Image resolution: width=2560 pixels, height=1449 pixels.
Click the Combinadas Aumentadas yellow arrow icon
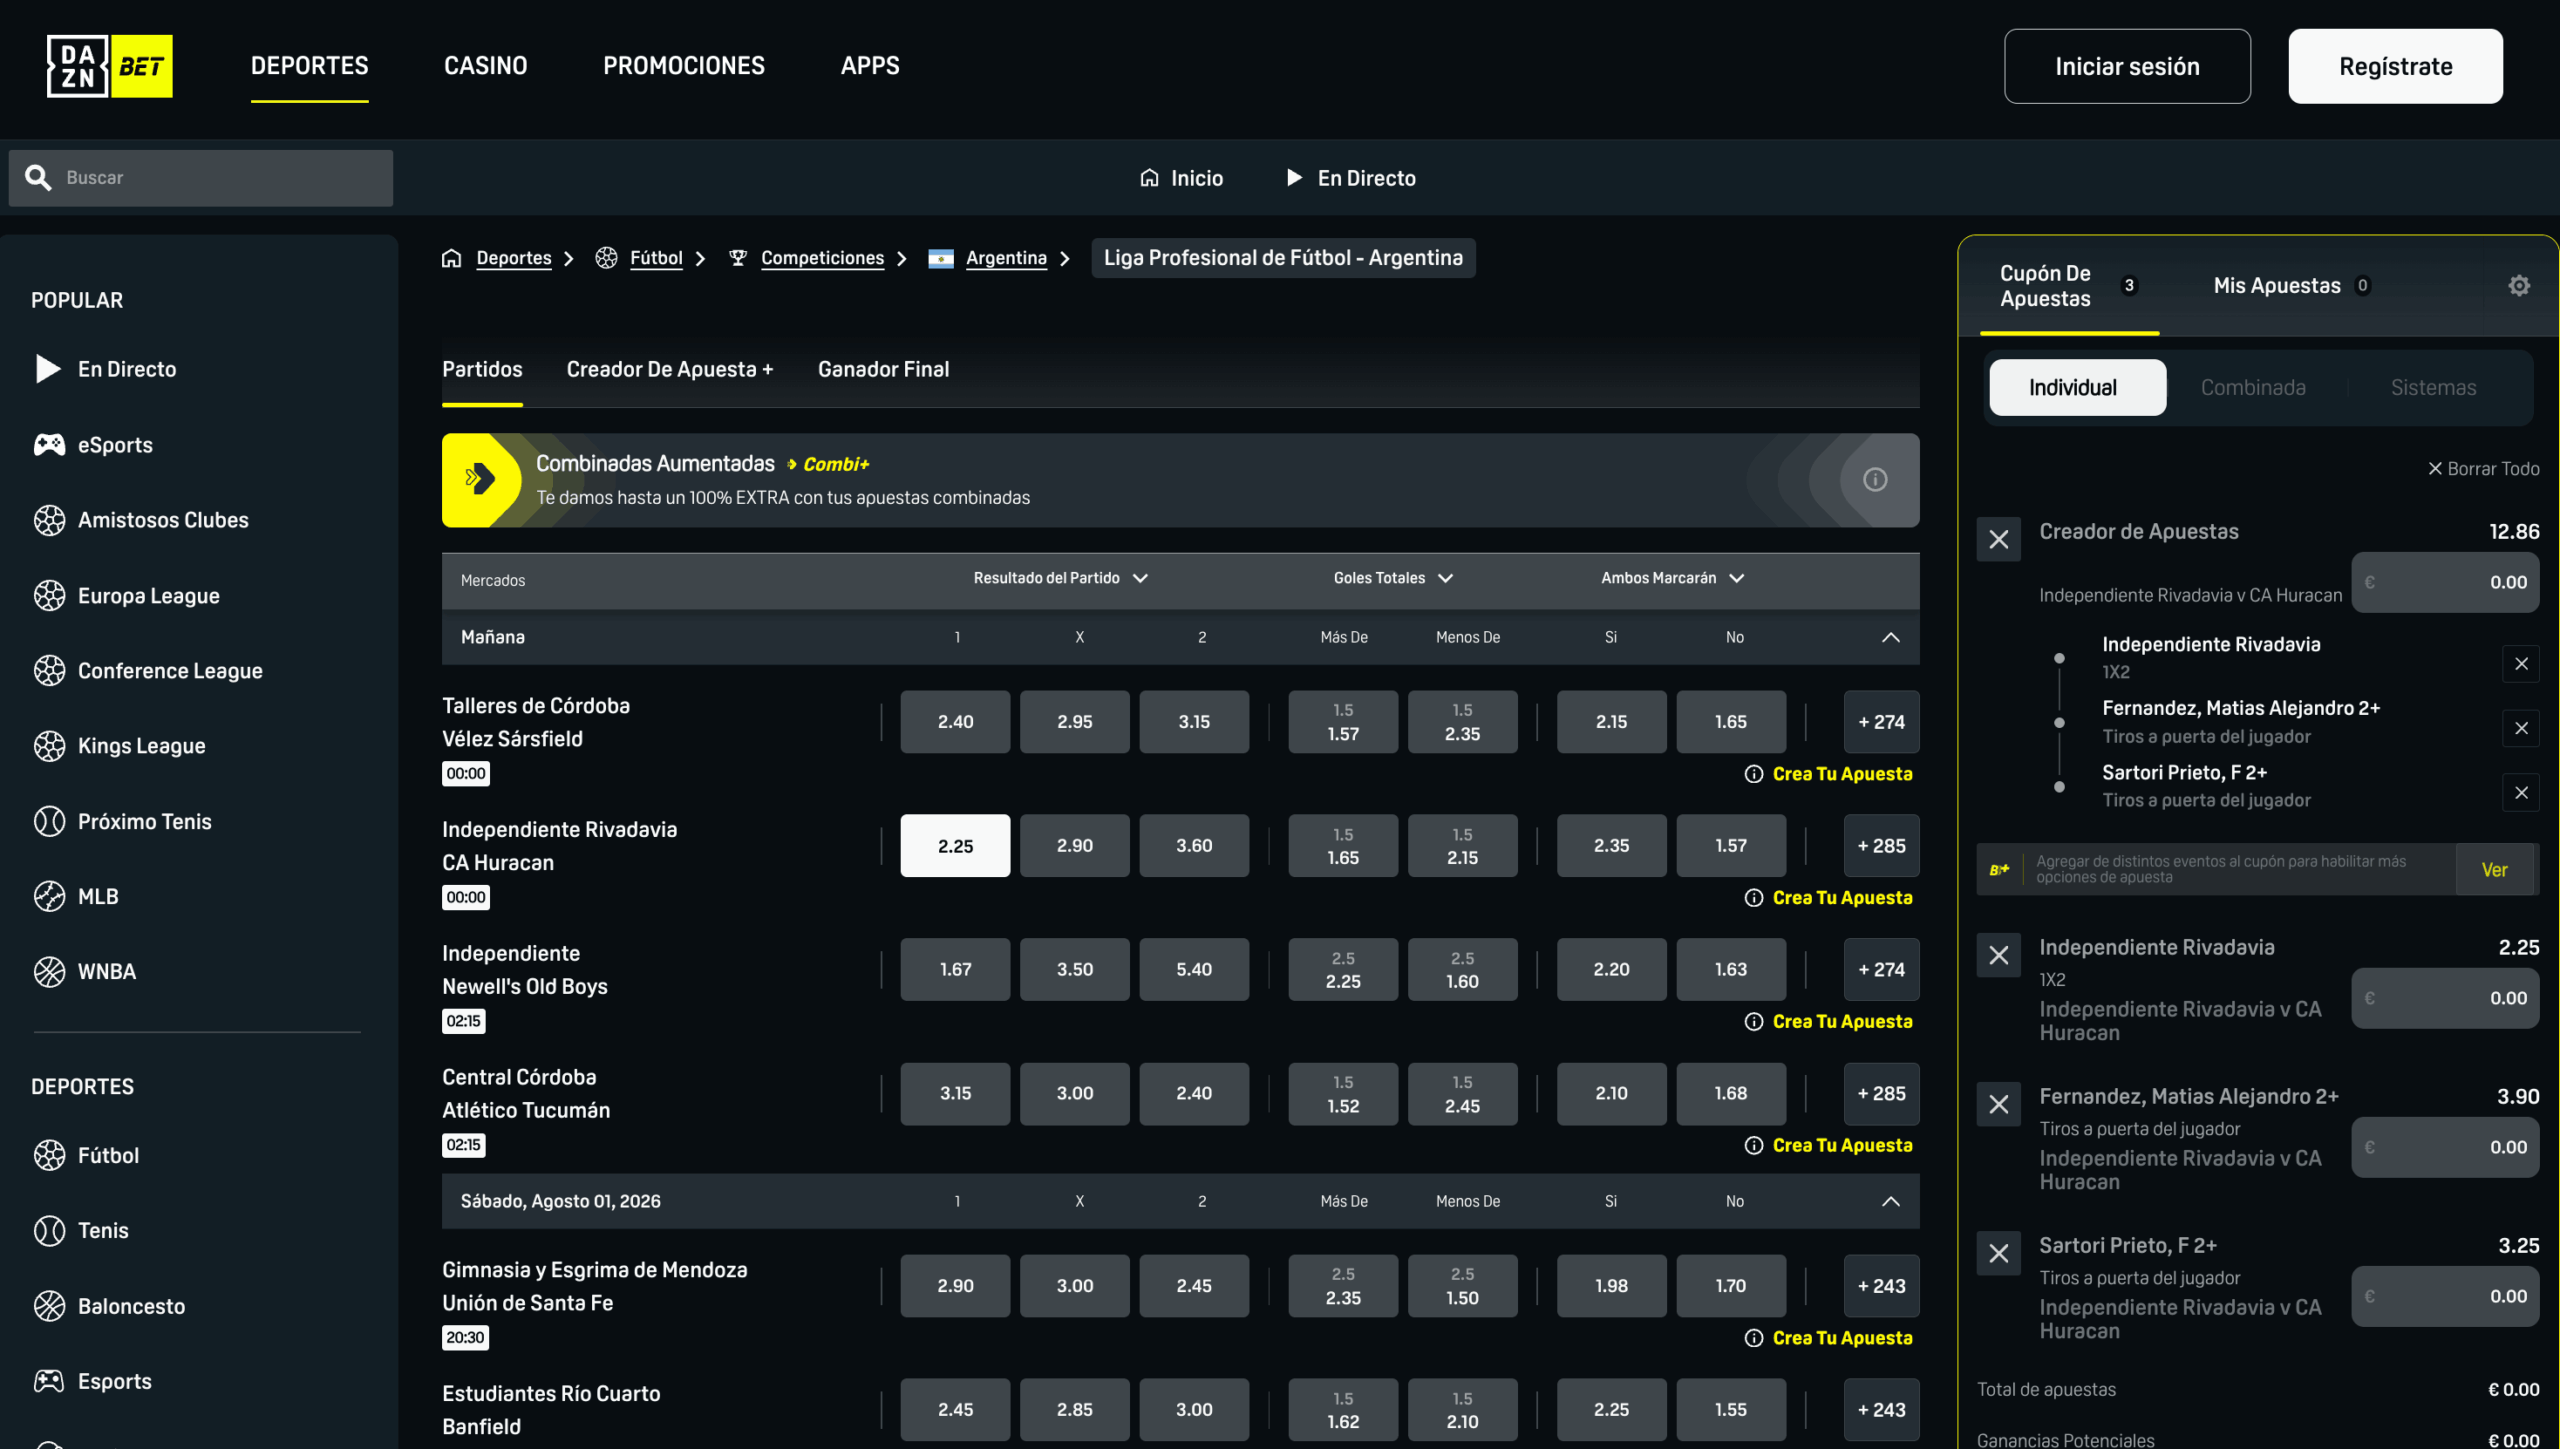(x=481, y=480)
